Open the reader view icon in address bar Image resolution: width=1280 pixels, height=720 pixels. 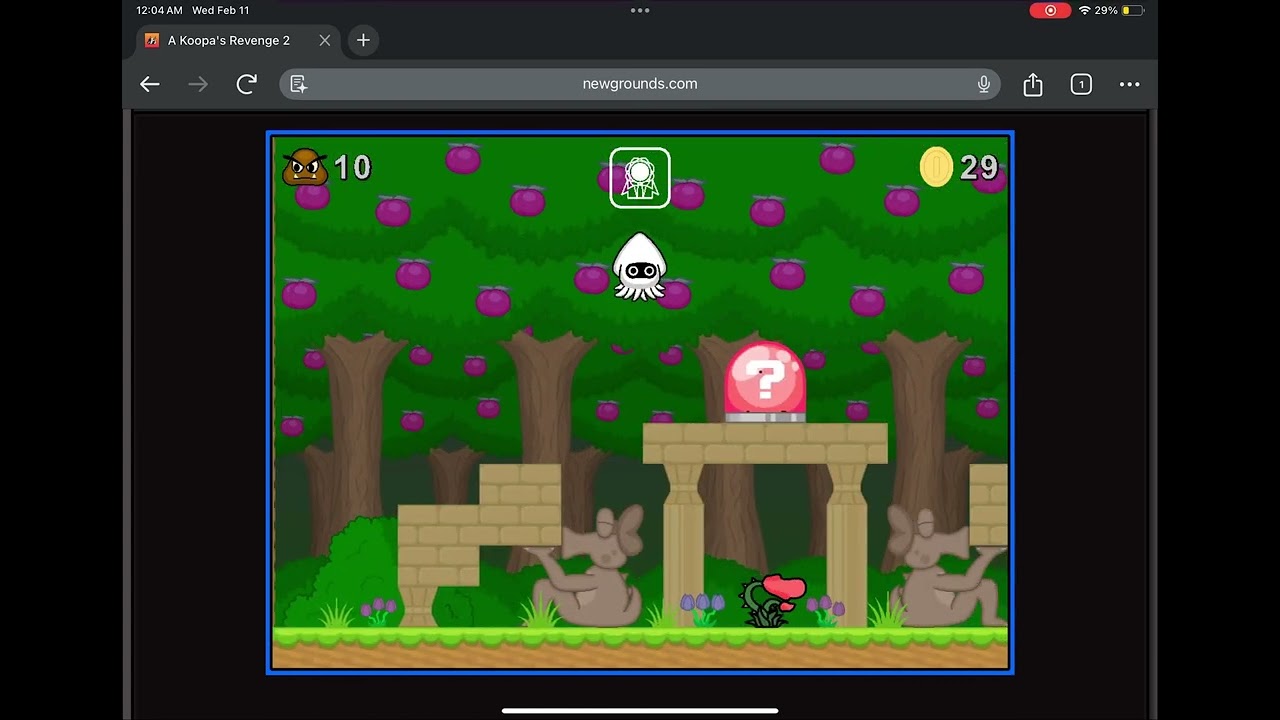click(x=298, y=84)
